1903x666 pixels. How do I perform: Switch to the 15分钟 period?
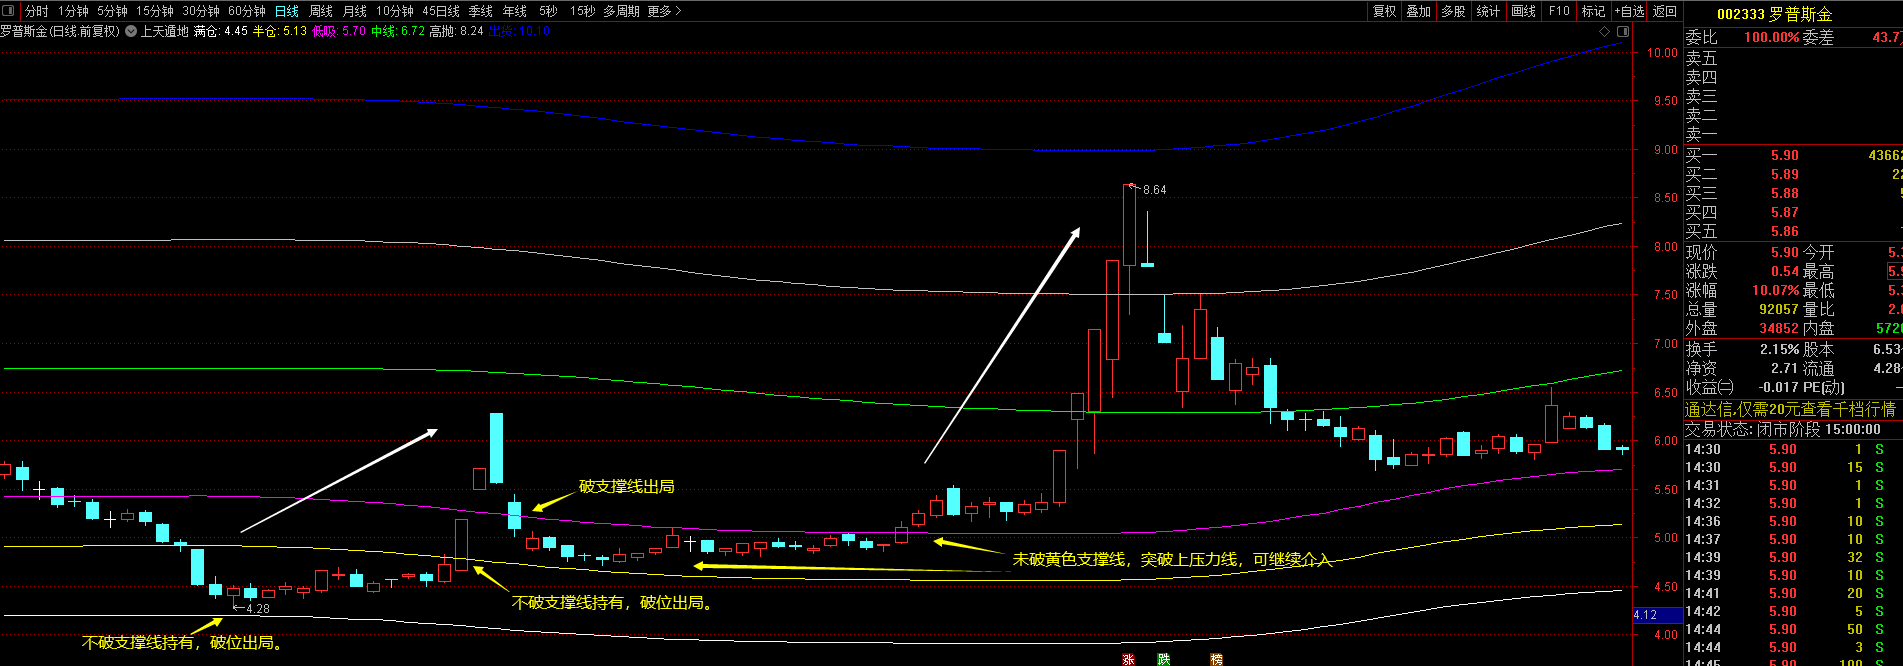click(155, 11)
